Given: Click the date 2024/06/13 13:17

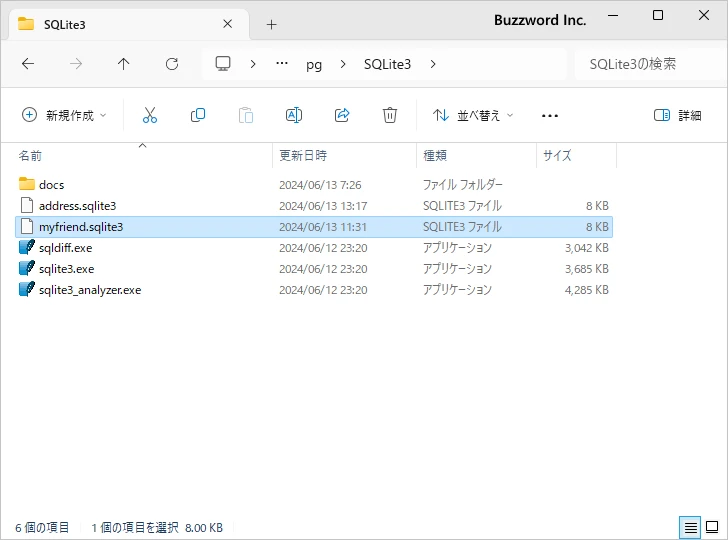Looking at the screenshot, I should (323, 206).
